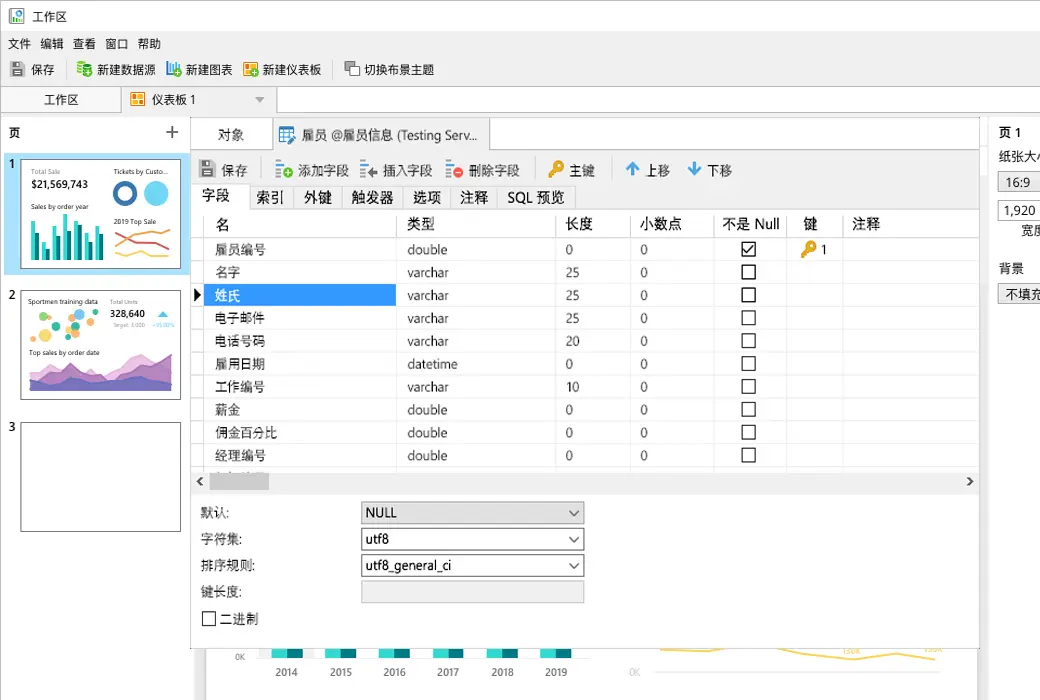Open the 字符集 utf8 dropdown
The width and height of the screenshot is (1040, 700).
tap(472, 539)
